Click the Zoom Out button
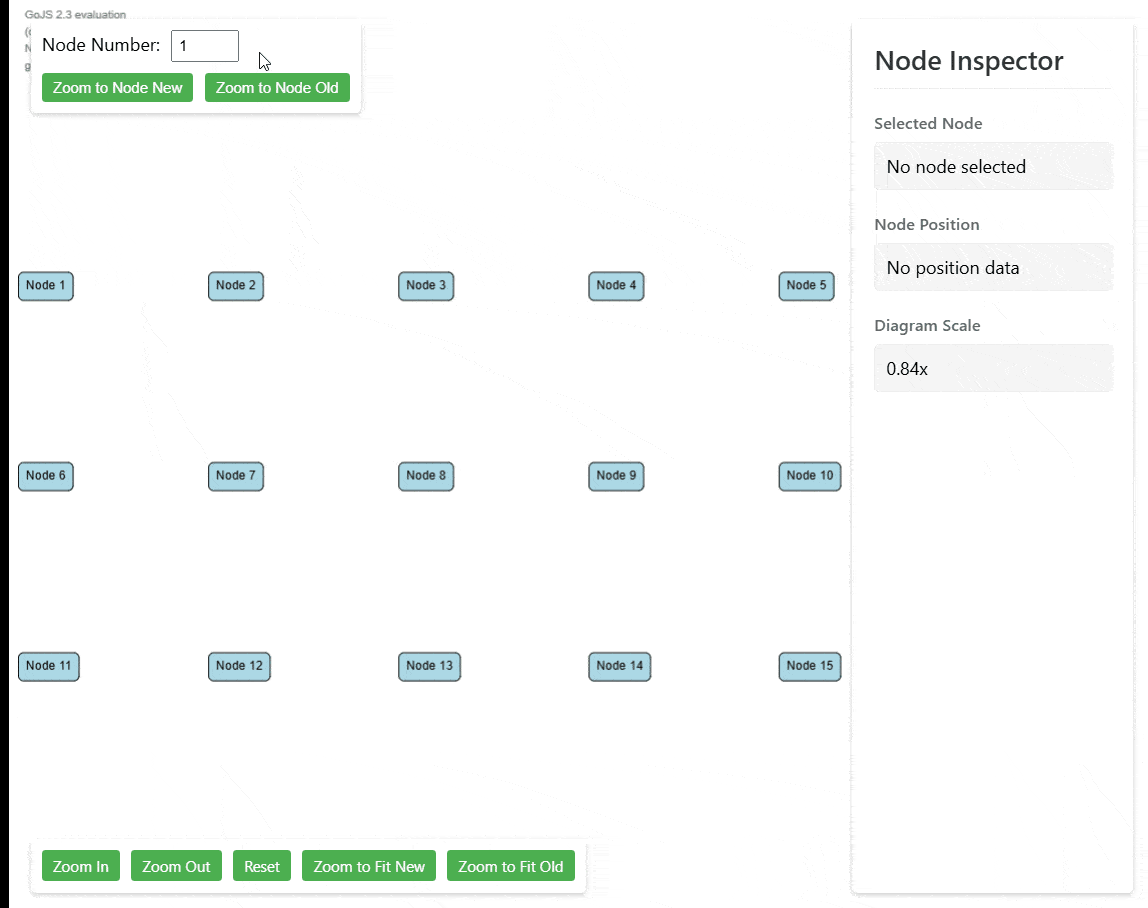 (176, 866)
